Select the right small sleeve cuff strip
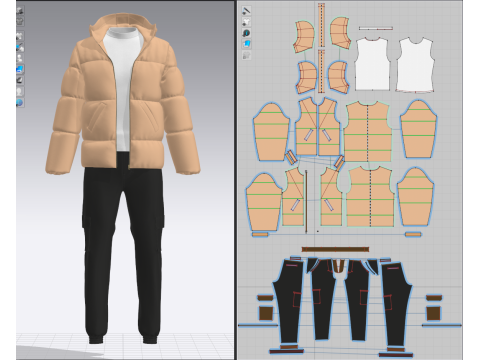 pyautogui.click(x=413, y=235)
